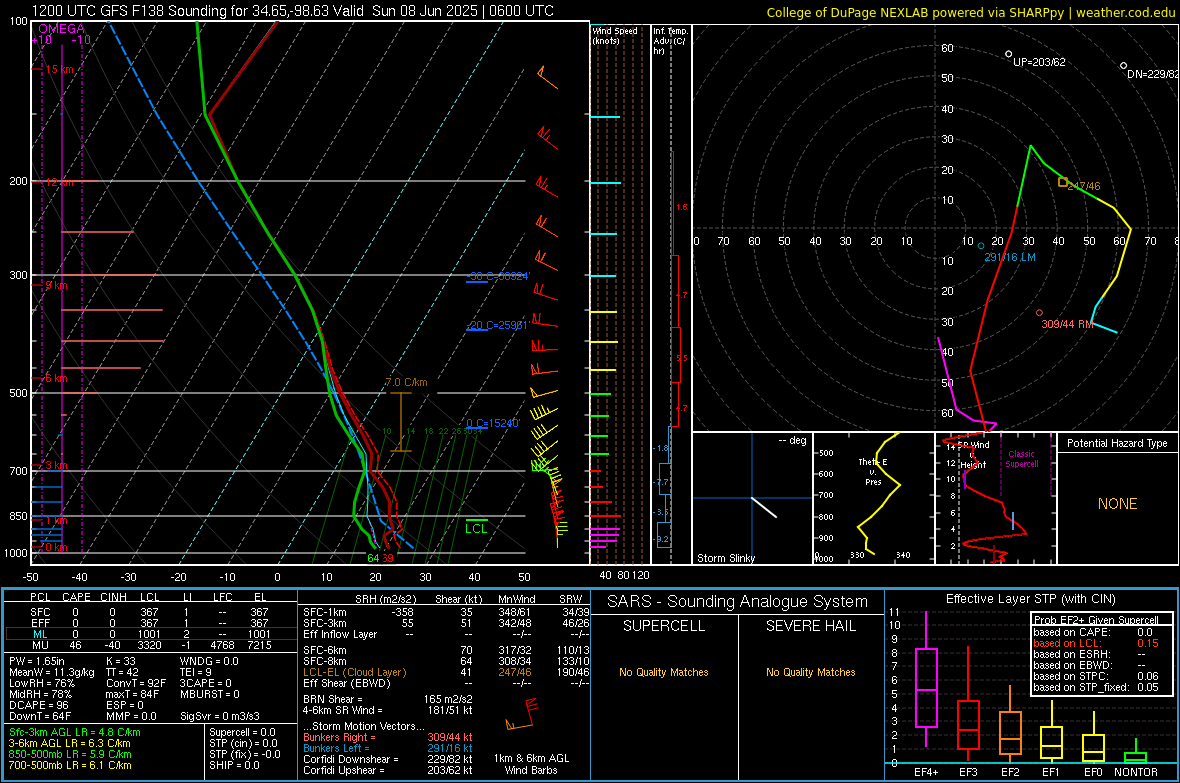This screenshot has width=1180, height=783.
Task: Click the 'SigSvr = 0 m3/s3' value
Action: coord(220,717)
